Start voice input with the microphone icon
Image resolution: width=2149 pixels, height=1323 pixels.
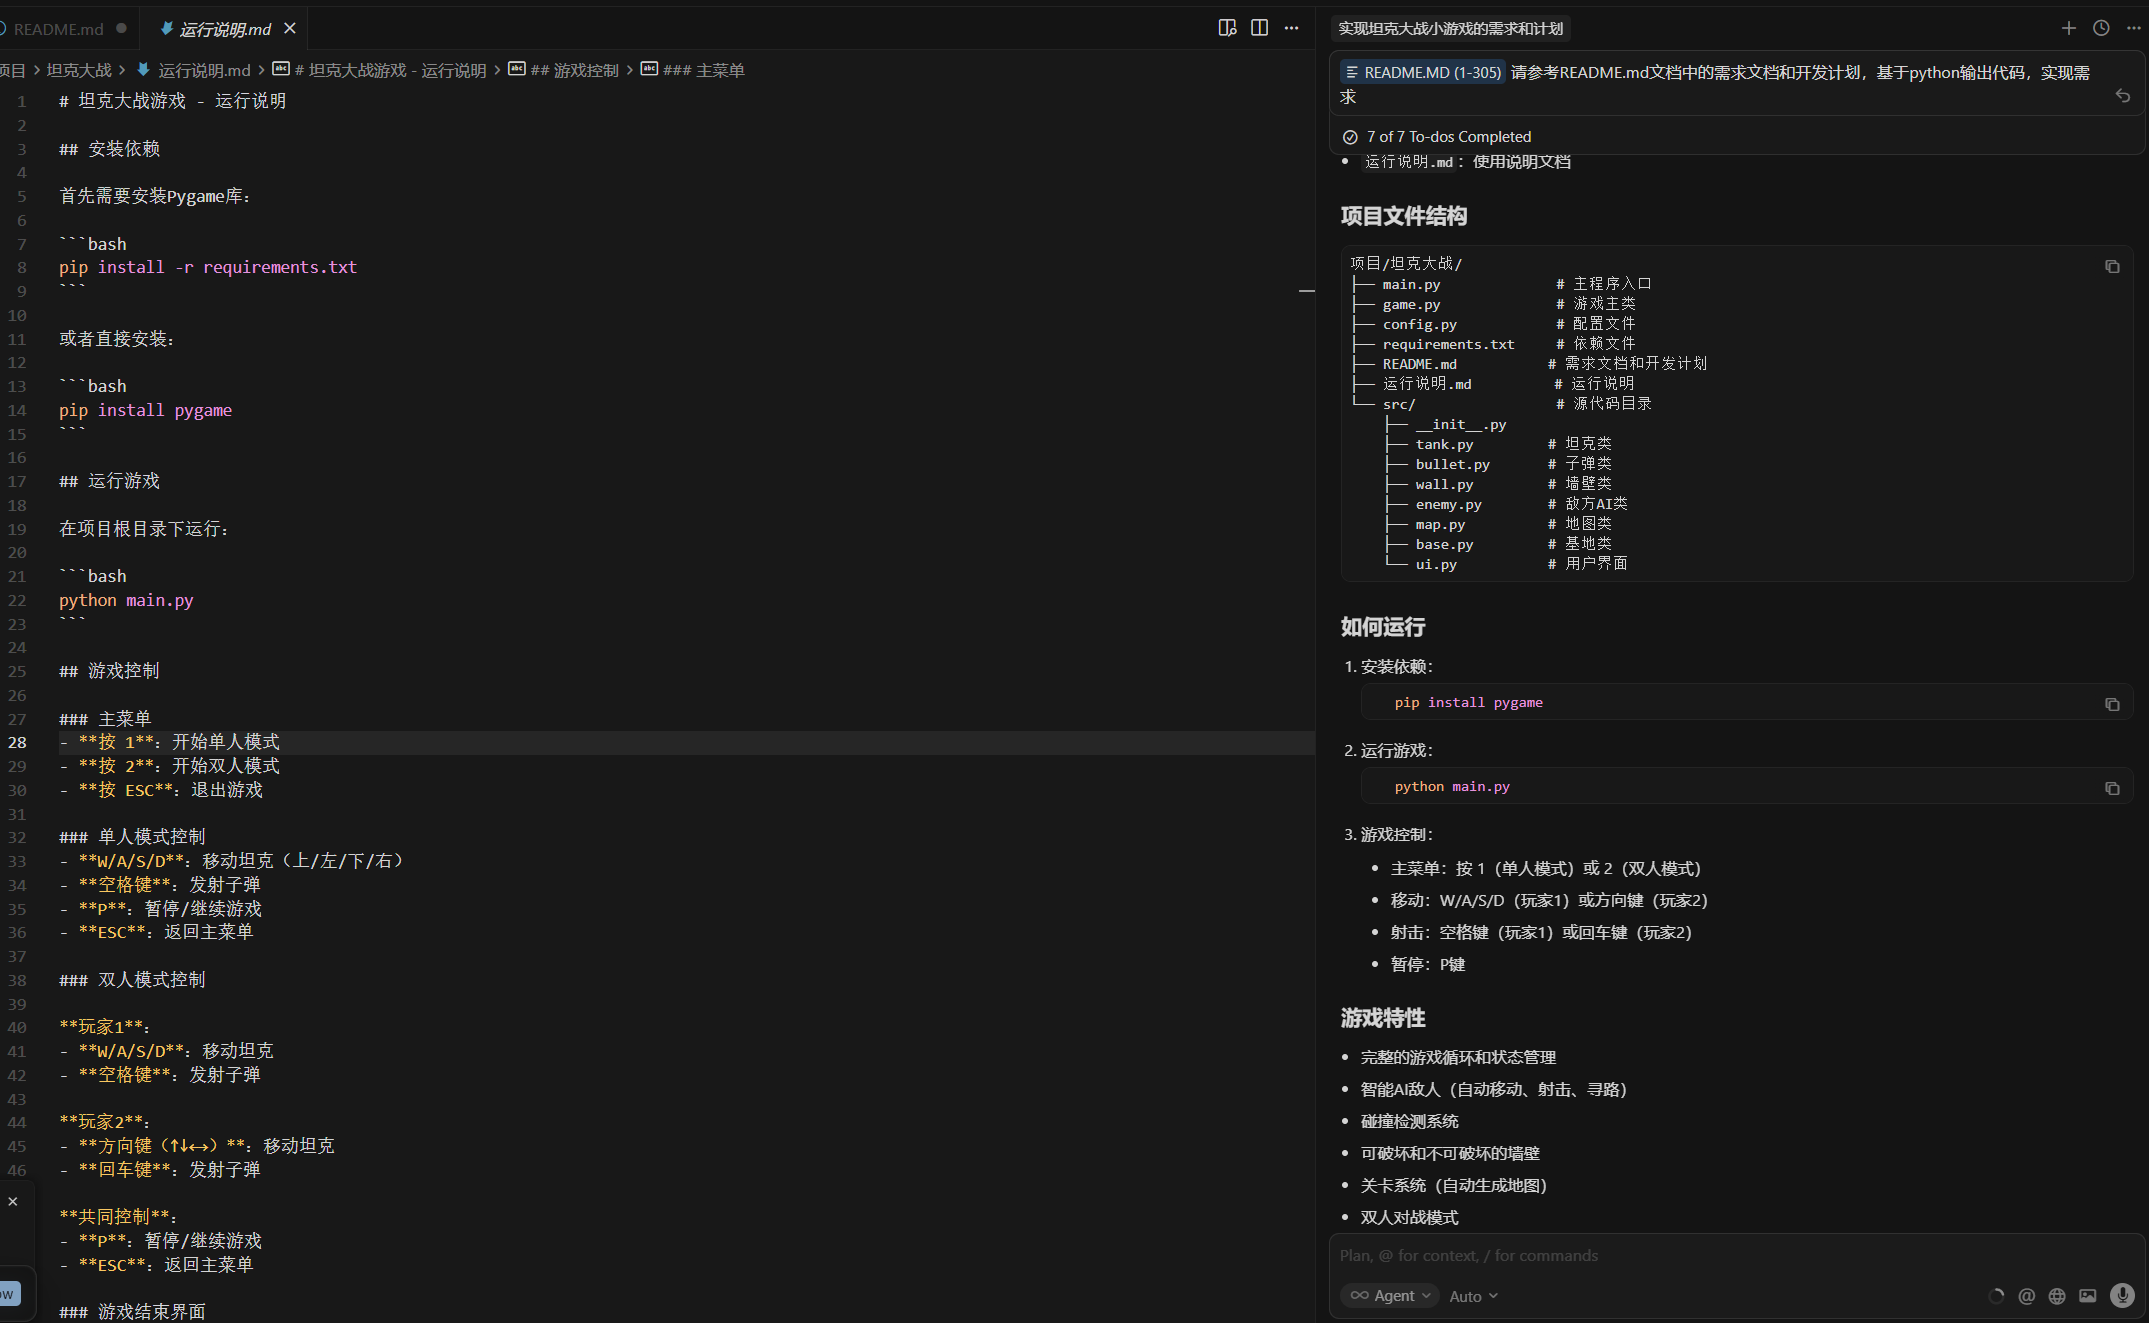[x=2122, y=1296]
